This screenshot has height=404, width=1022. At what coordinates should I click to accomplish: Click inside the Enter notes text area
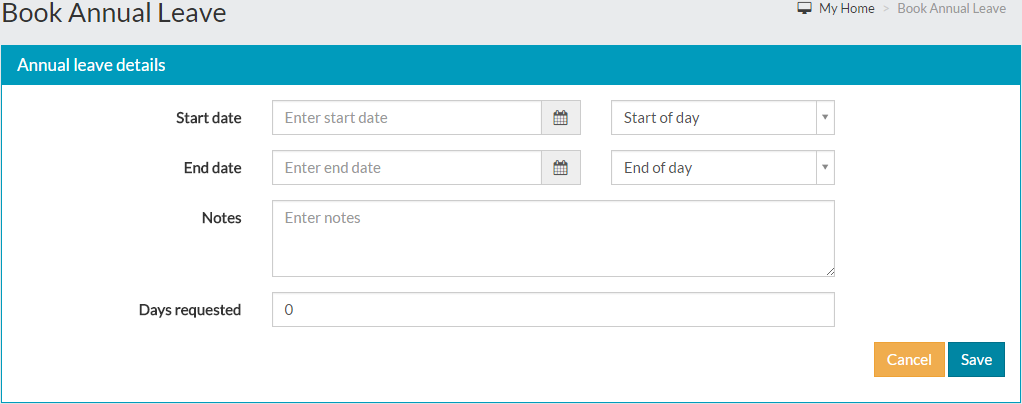[x=553, y=238]
